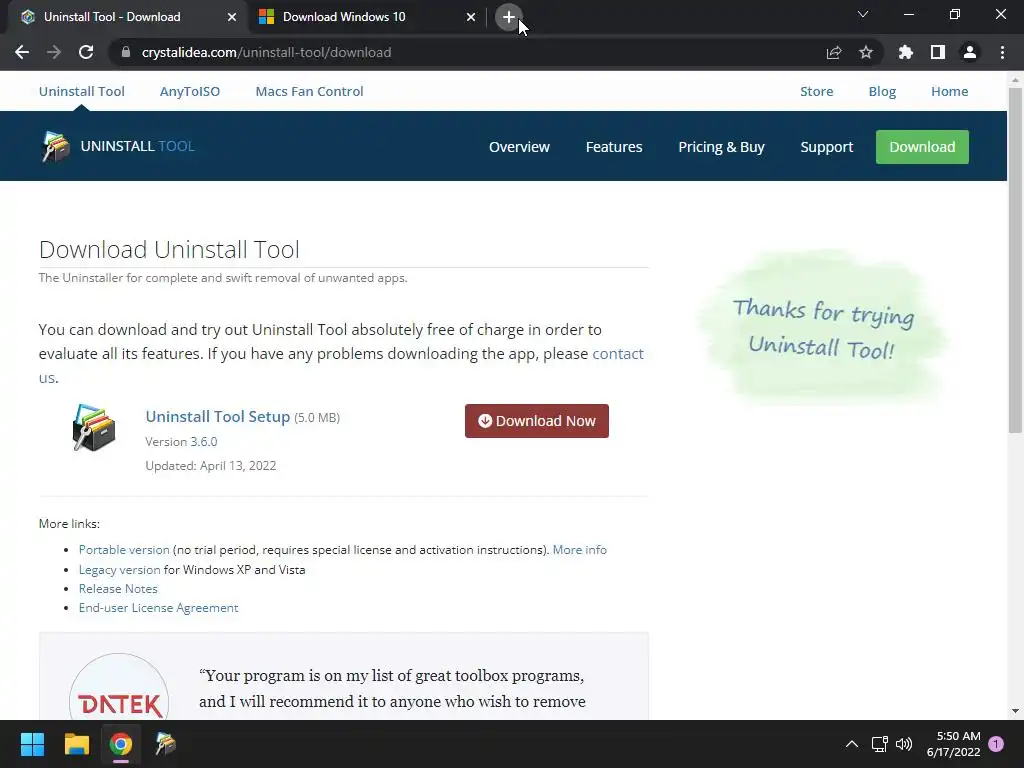Open Macs Fan Control product link
Screen dimensions: 1024x768
click(310, 91)
